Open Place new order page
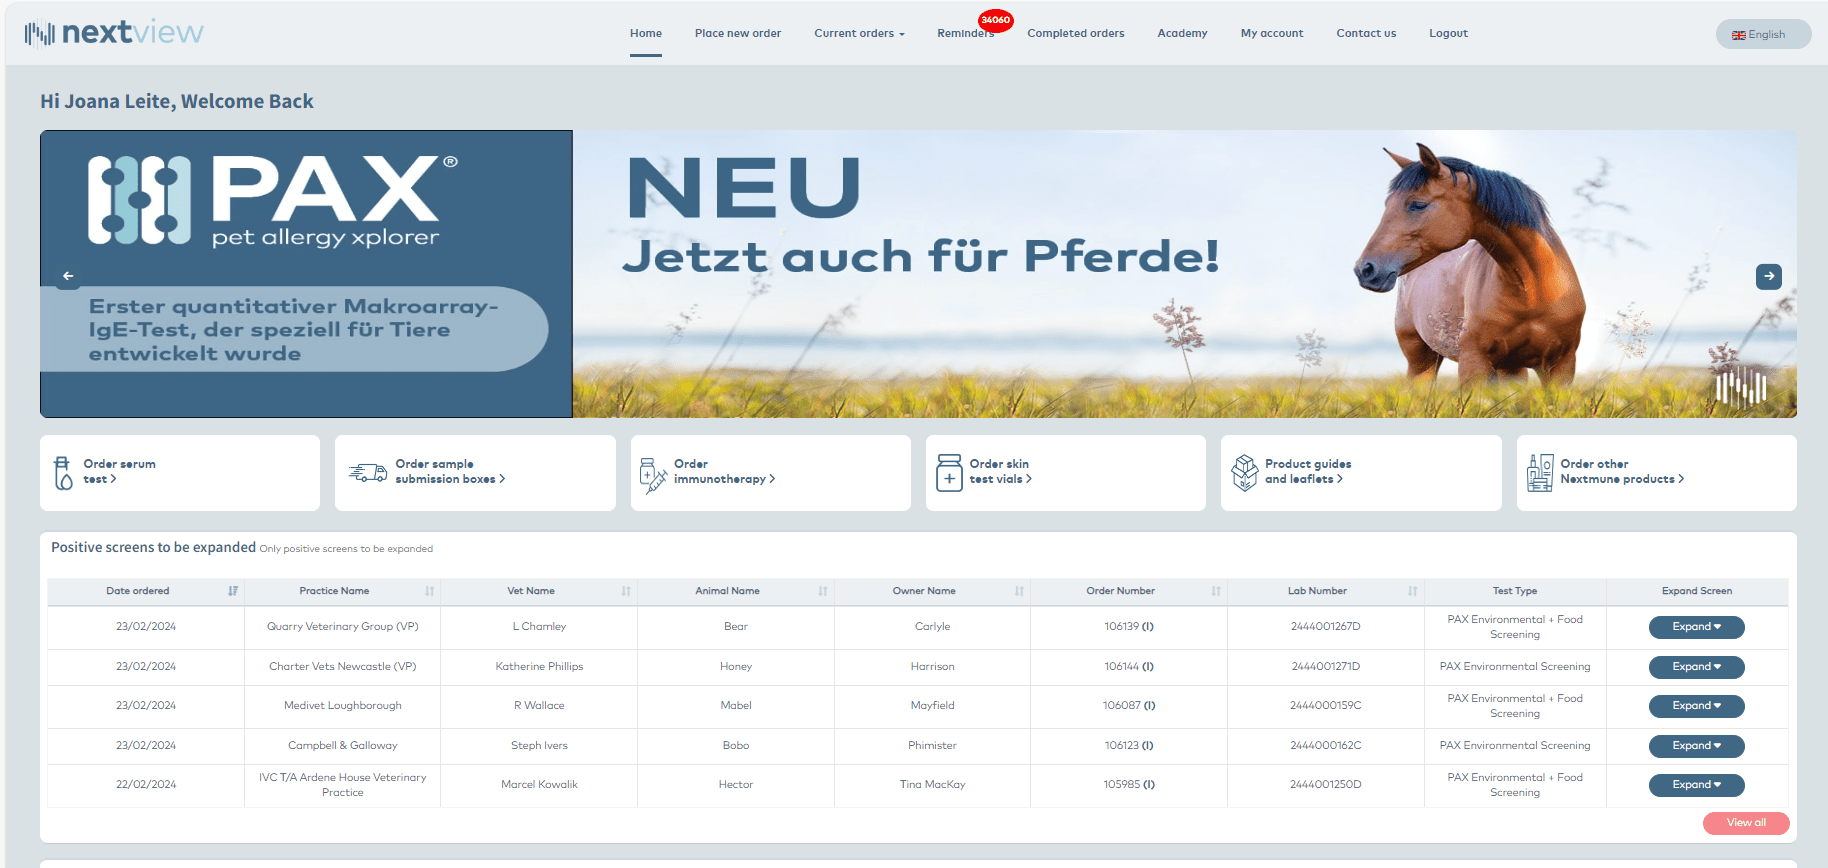 738,33
